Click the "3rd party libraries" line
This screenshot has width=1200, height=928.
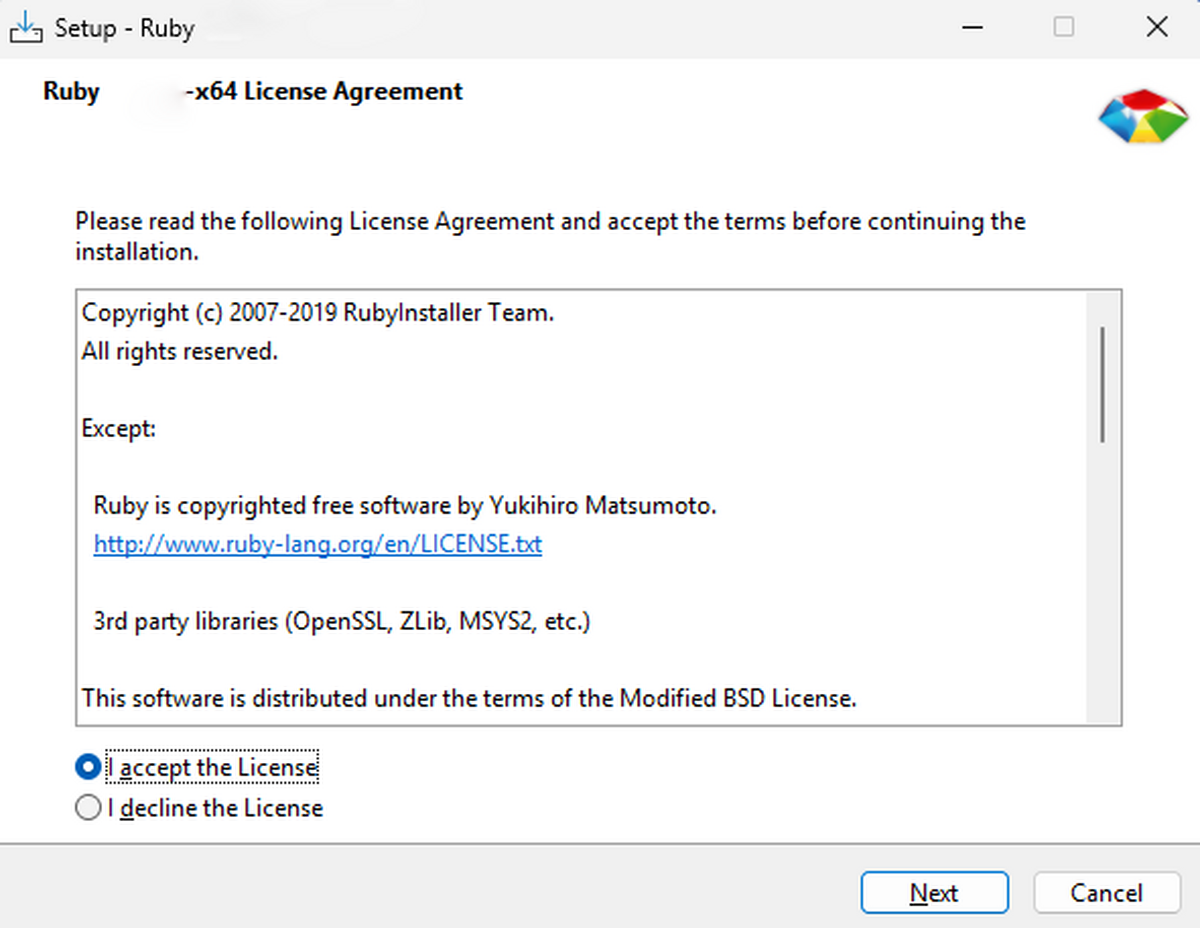pyautogui.click(x=342, y=622)
